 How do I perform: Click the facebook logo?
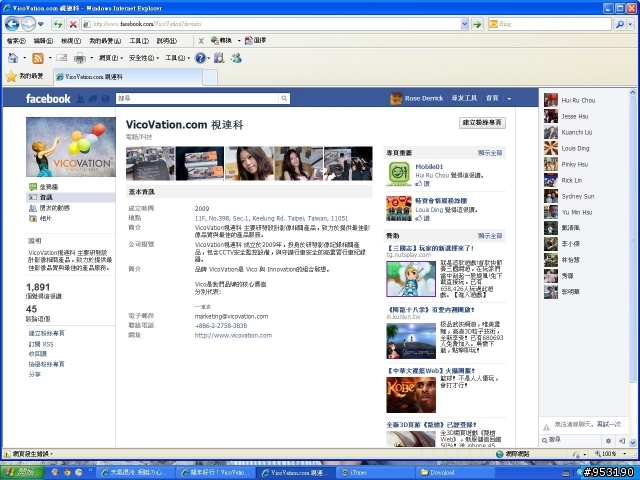(x=48, y=98)
